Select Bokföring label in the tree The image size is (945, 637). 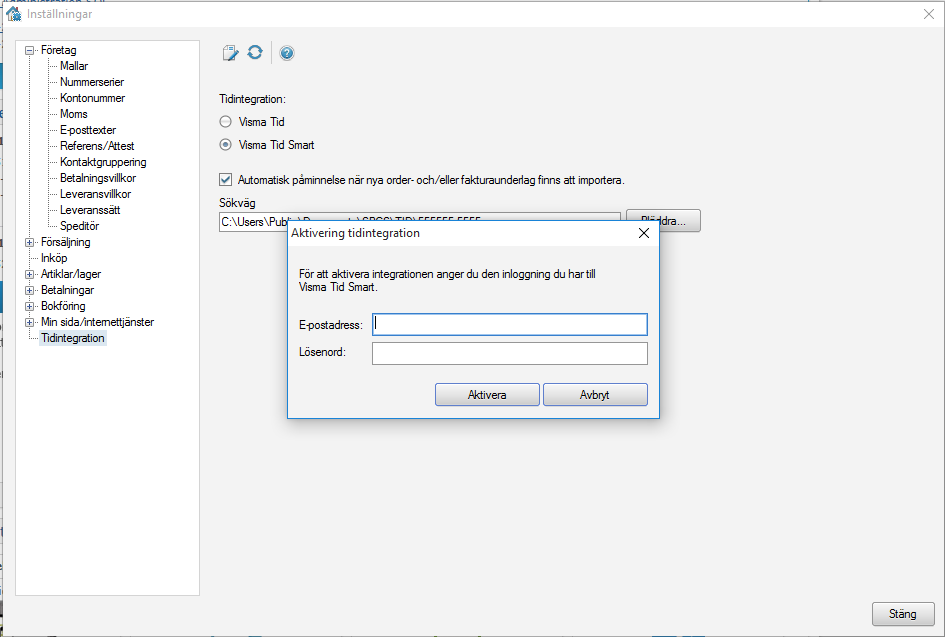[x=63, y=306]
